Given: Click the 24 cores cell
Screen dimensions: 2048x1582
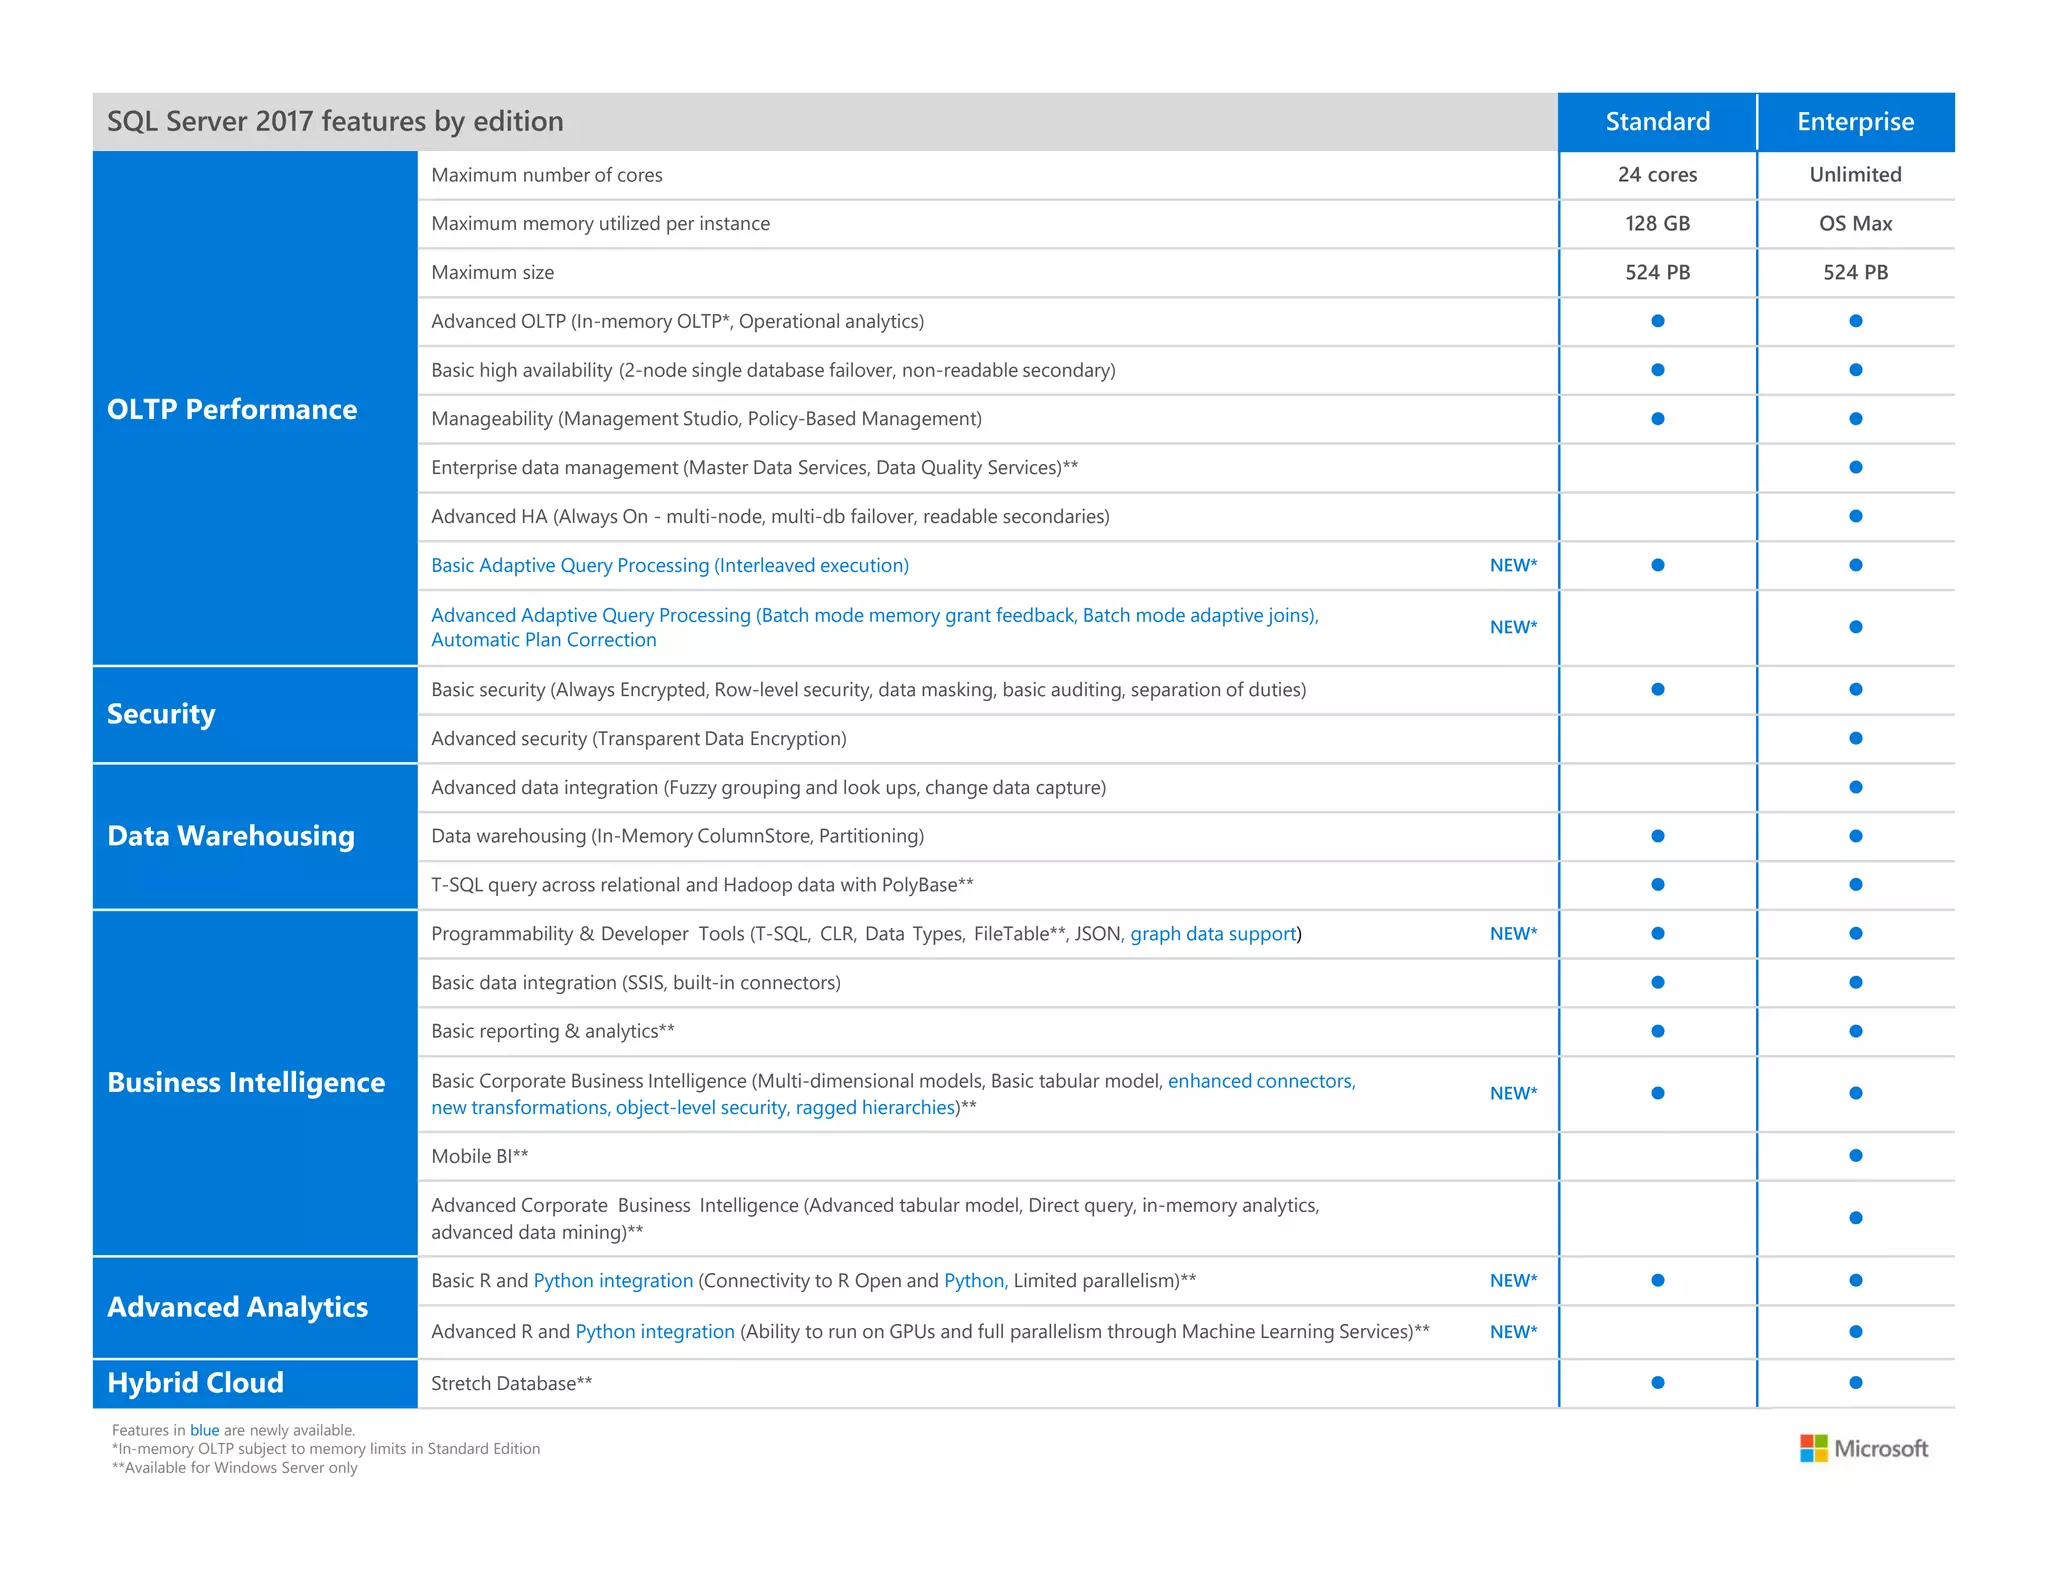Looking at the screenshot, I should (1657, 174).
